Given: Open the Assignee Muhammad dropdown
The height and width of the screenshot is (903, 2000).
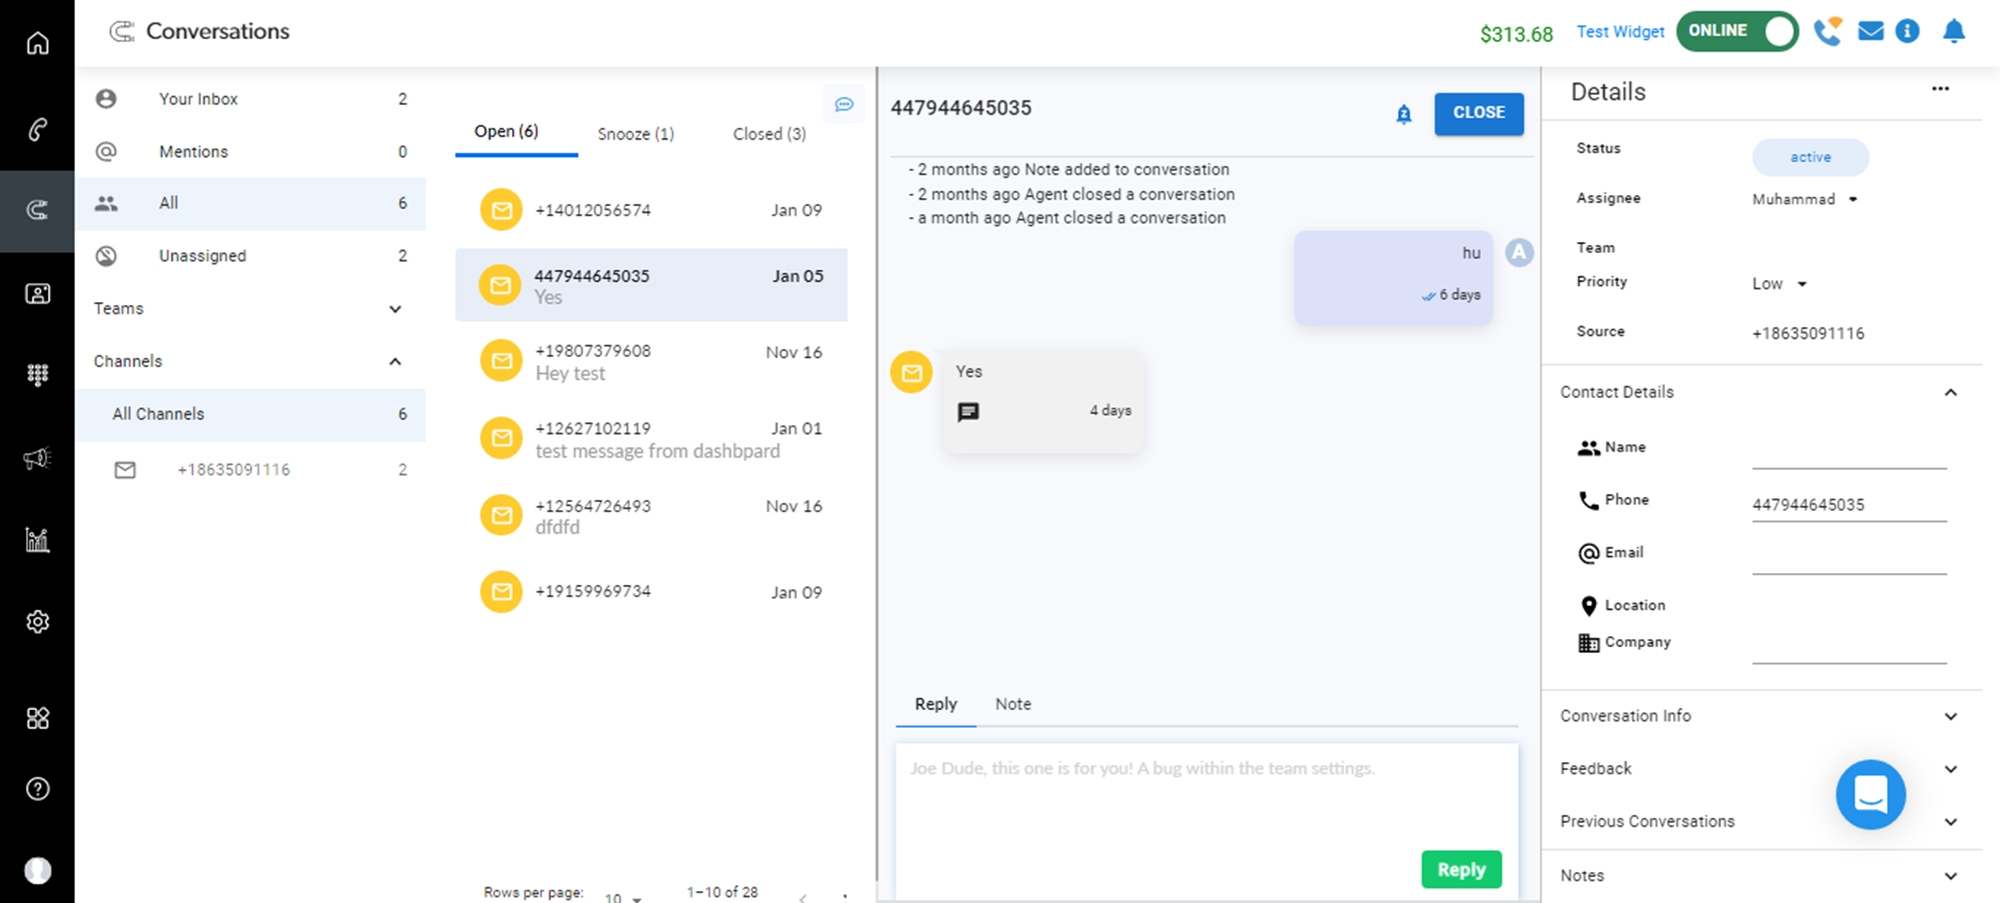Looking at the screenshot, I should (x=1805, y=199).
